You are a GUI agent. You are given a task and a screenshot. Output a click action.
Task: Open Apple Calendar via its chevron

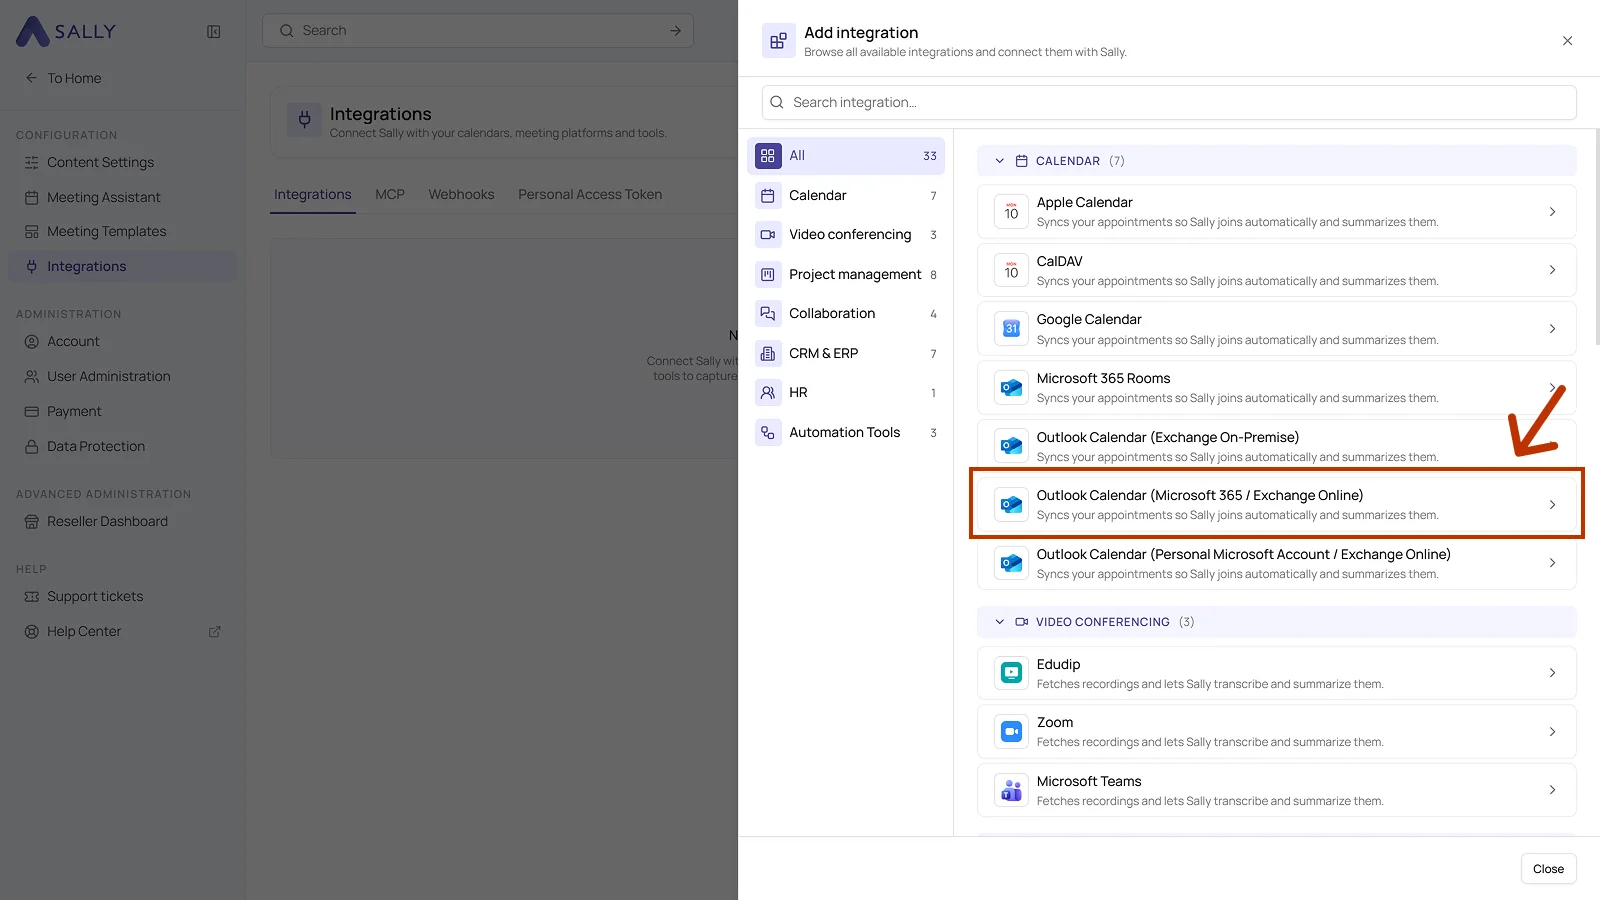(1552, 212)
